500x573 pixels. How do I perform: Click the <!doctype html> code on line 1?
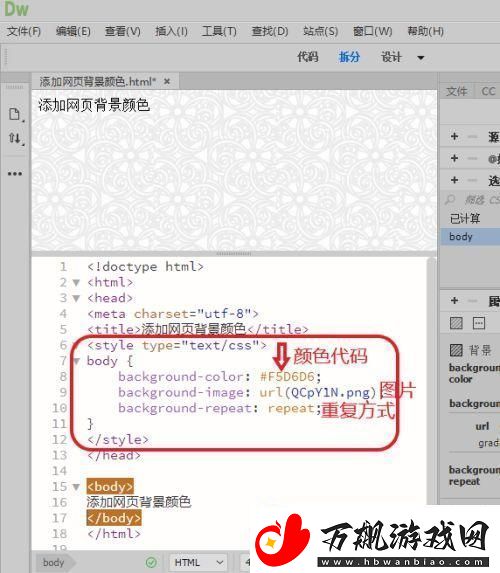(x=145, y=267)
